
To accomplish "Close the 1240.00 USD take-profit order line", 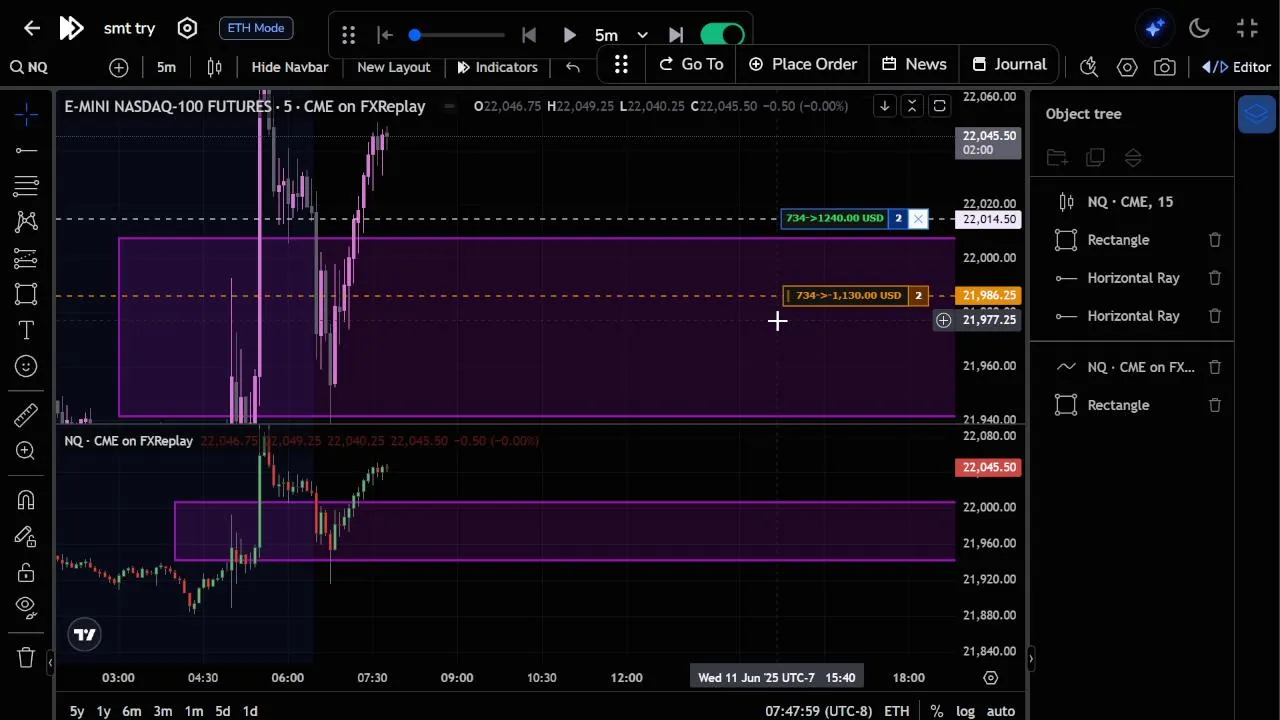I will (x=918, y=218).
